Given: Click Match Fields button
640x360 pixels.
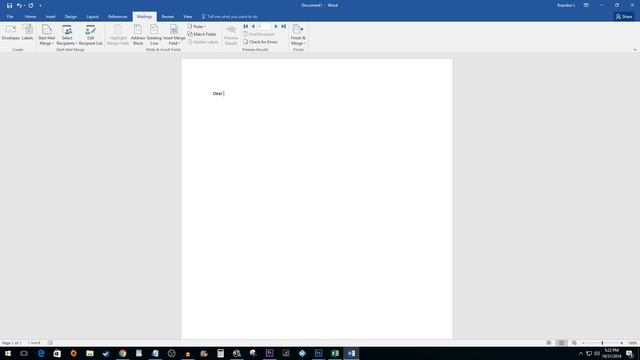Looking at the screenshot, I should [202, 34].
